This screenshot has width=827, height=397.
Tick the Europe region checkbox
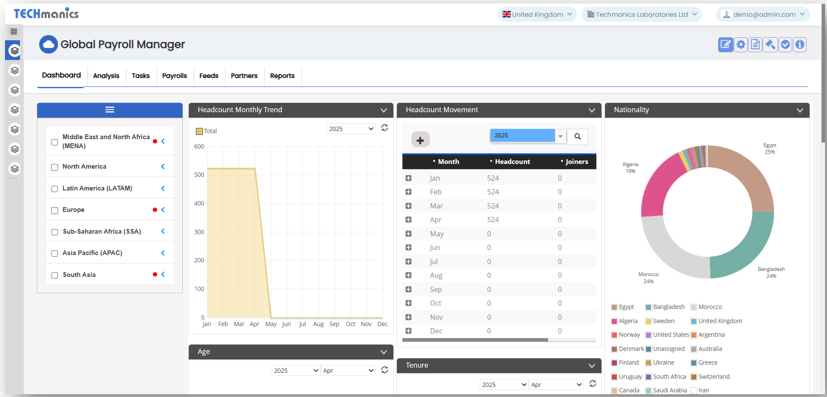(x=54, y=210)
